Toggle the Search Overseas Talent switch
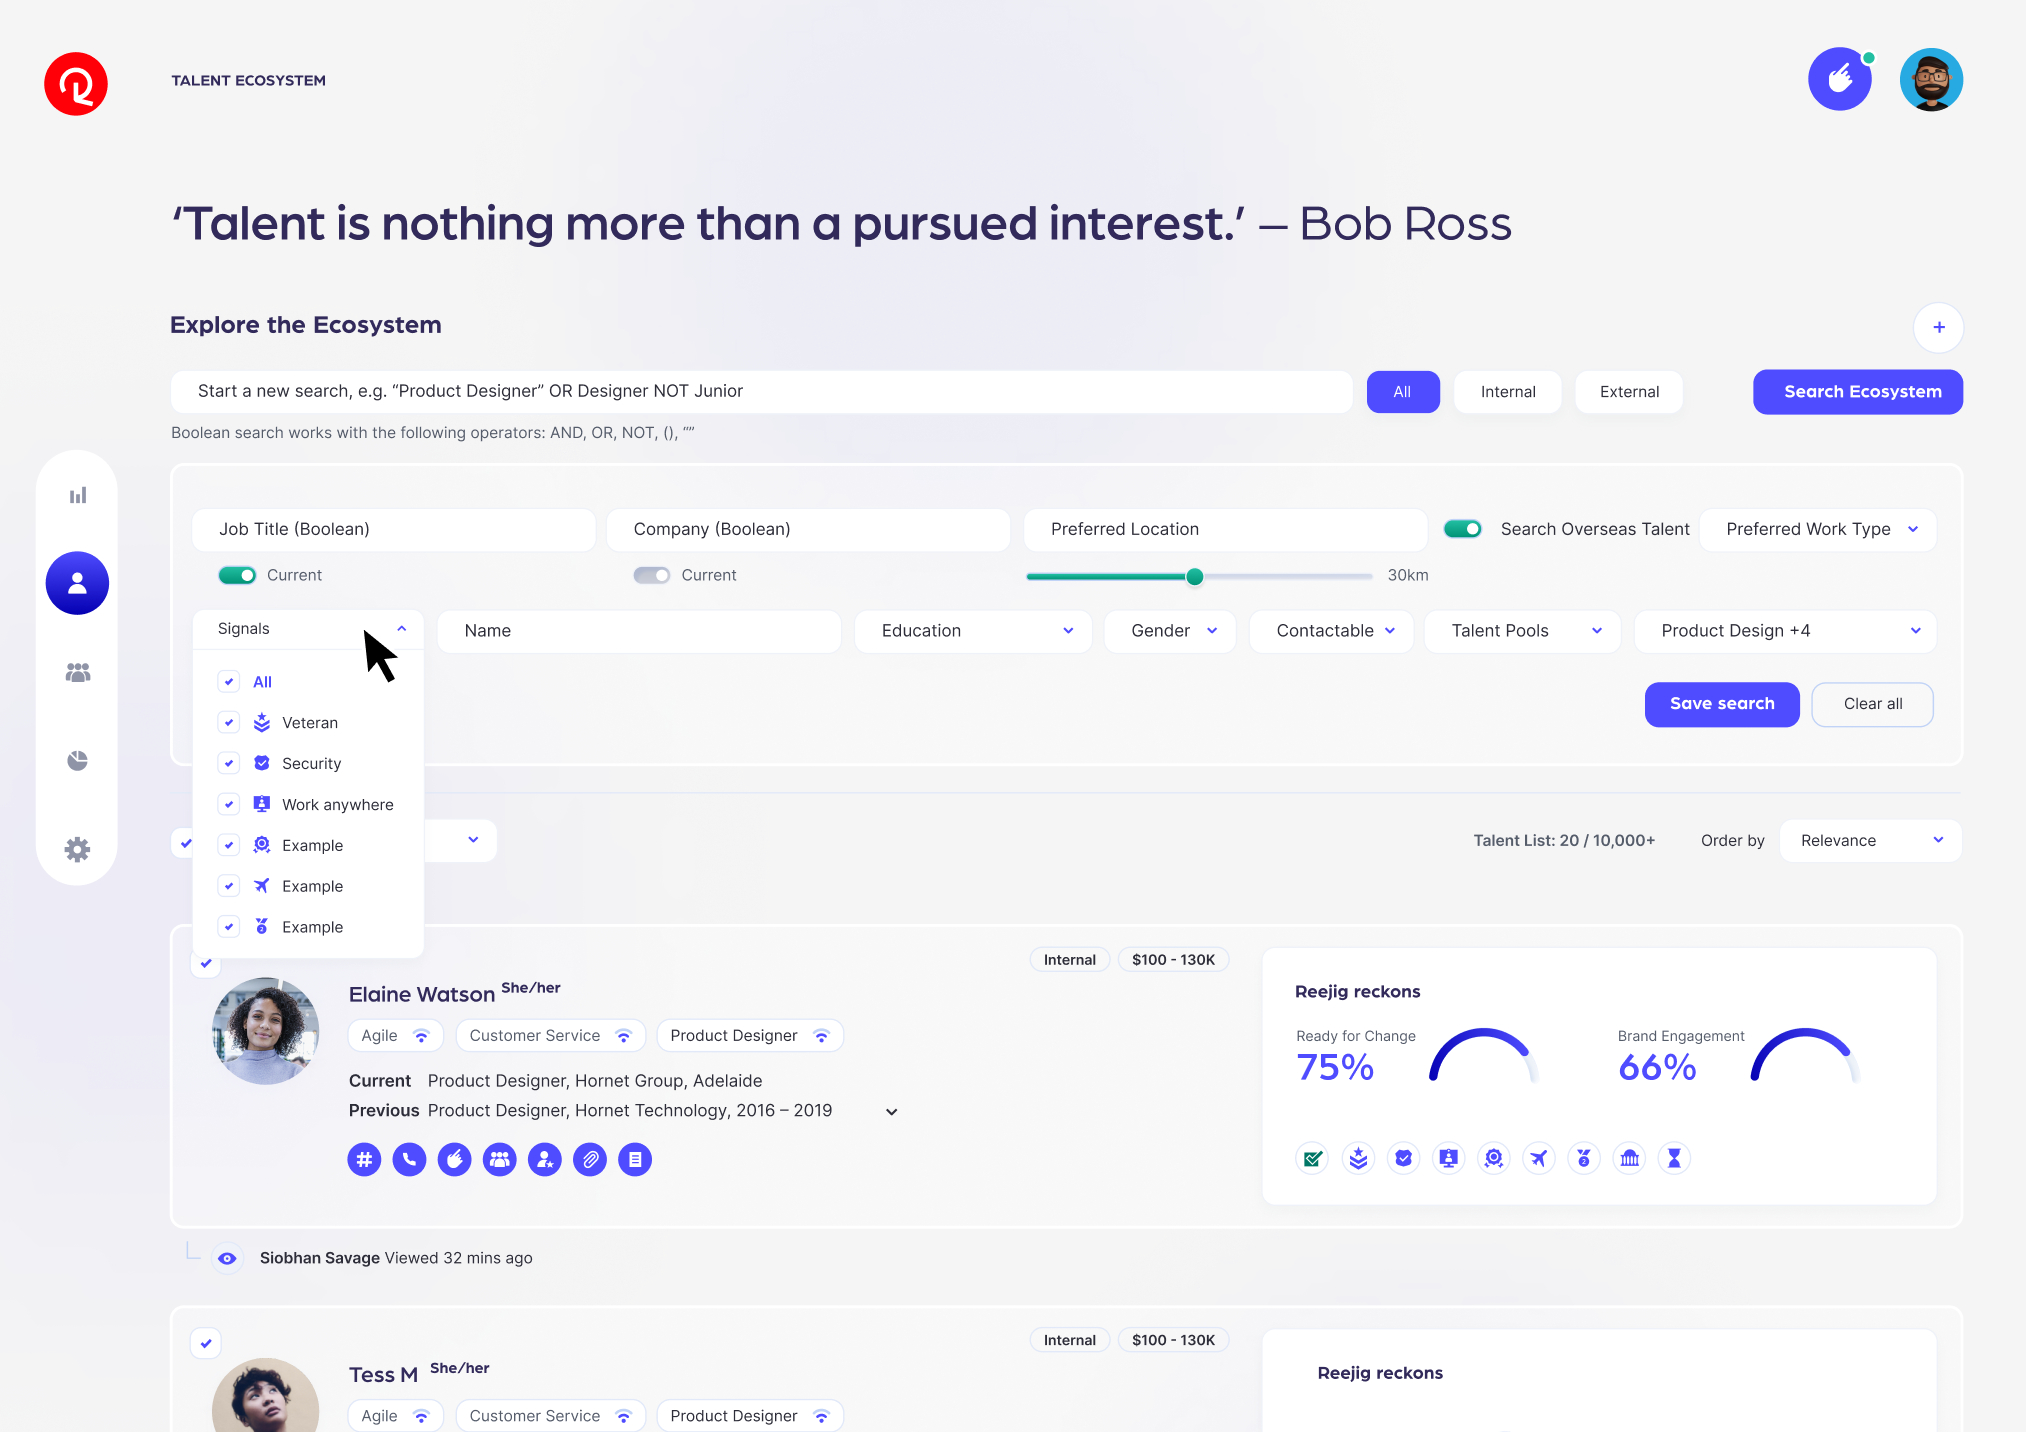This screenshot has width=2026, height=1432. coord(1463,529)
